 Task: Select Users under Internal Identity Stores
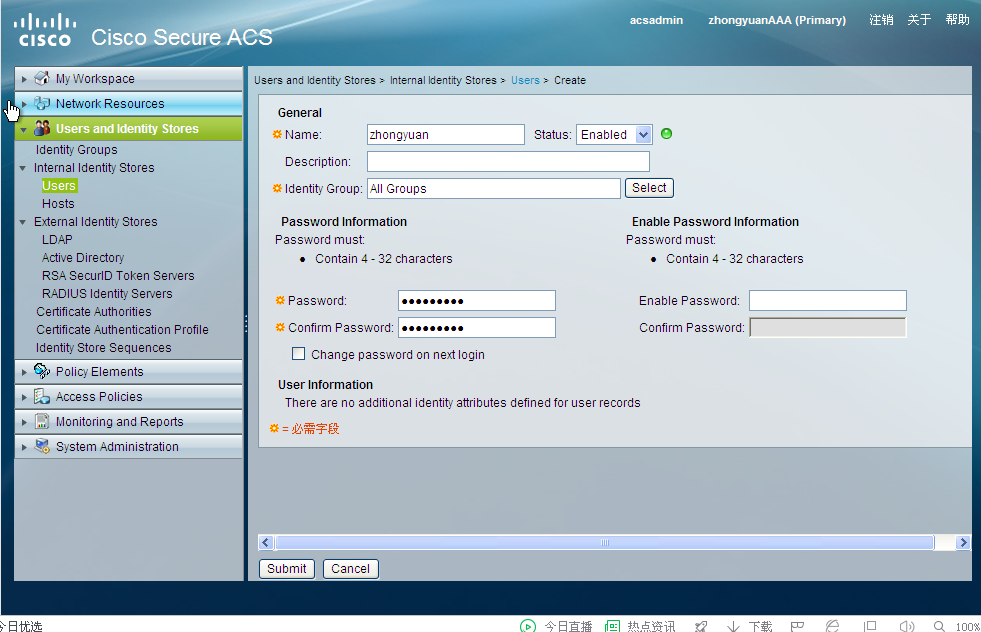tap(59, 185)
